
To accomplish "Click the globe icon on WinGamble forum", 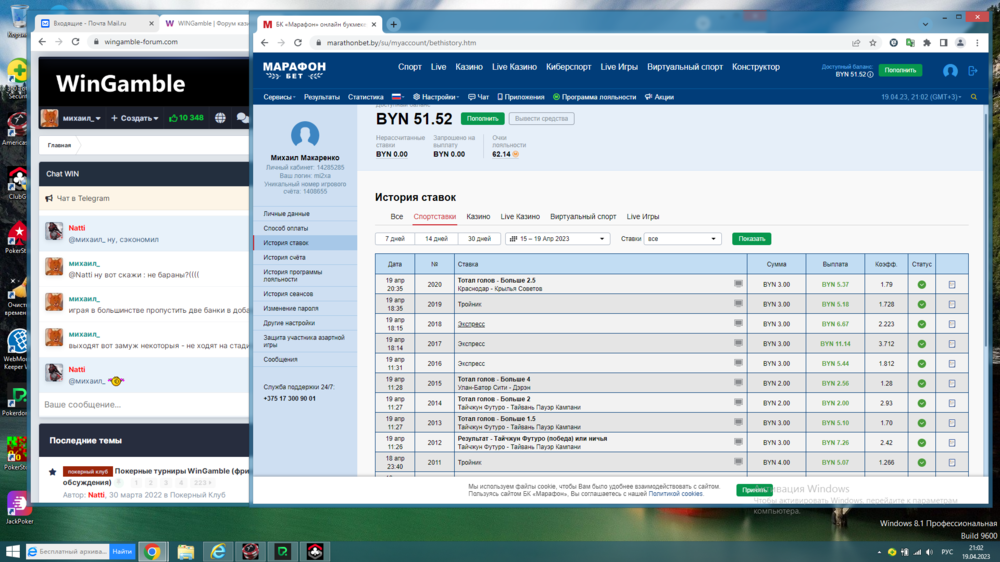I will point(220,118).
